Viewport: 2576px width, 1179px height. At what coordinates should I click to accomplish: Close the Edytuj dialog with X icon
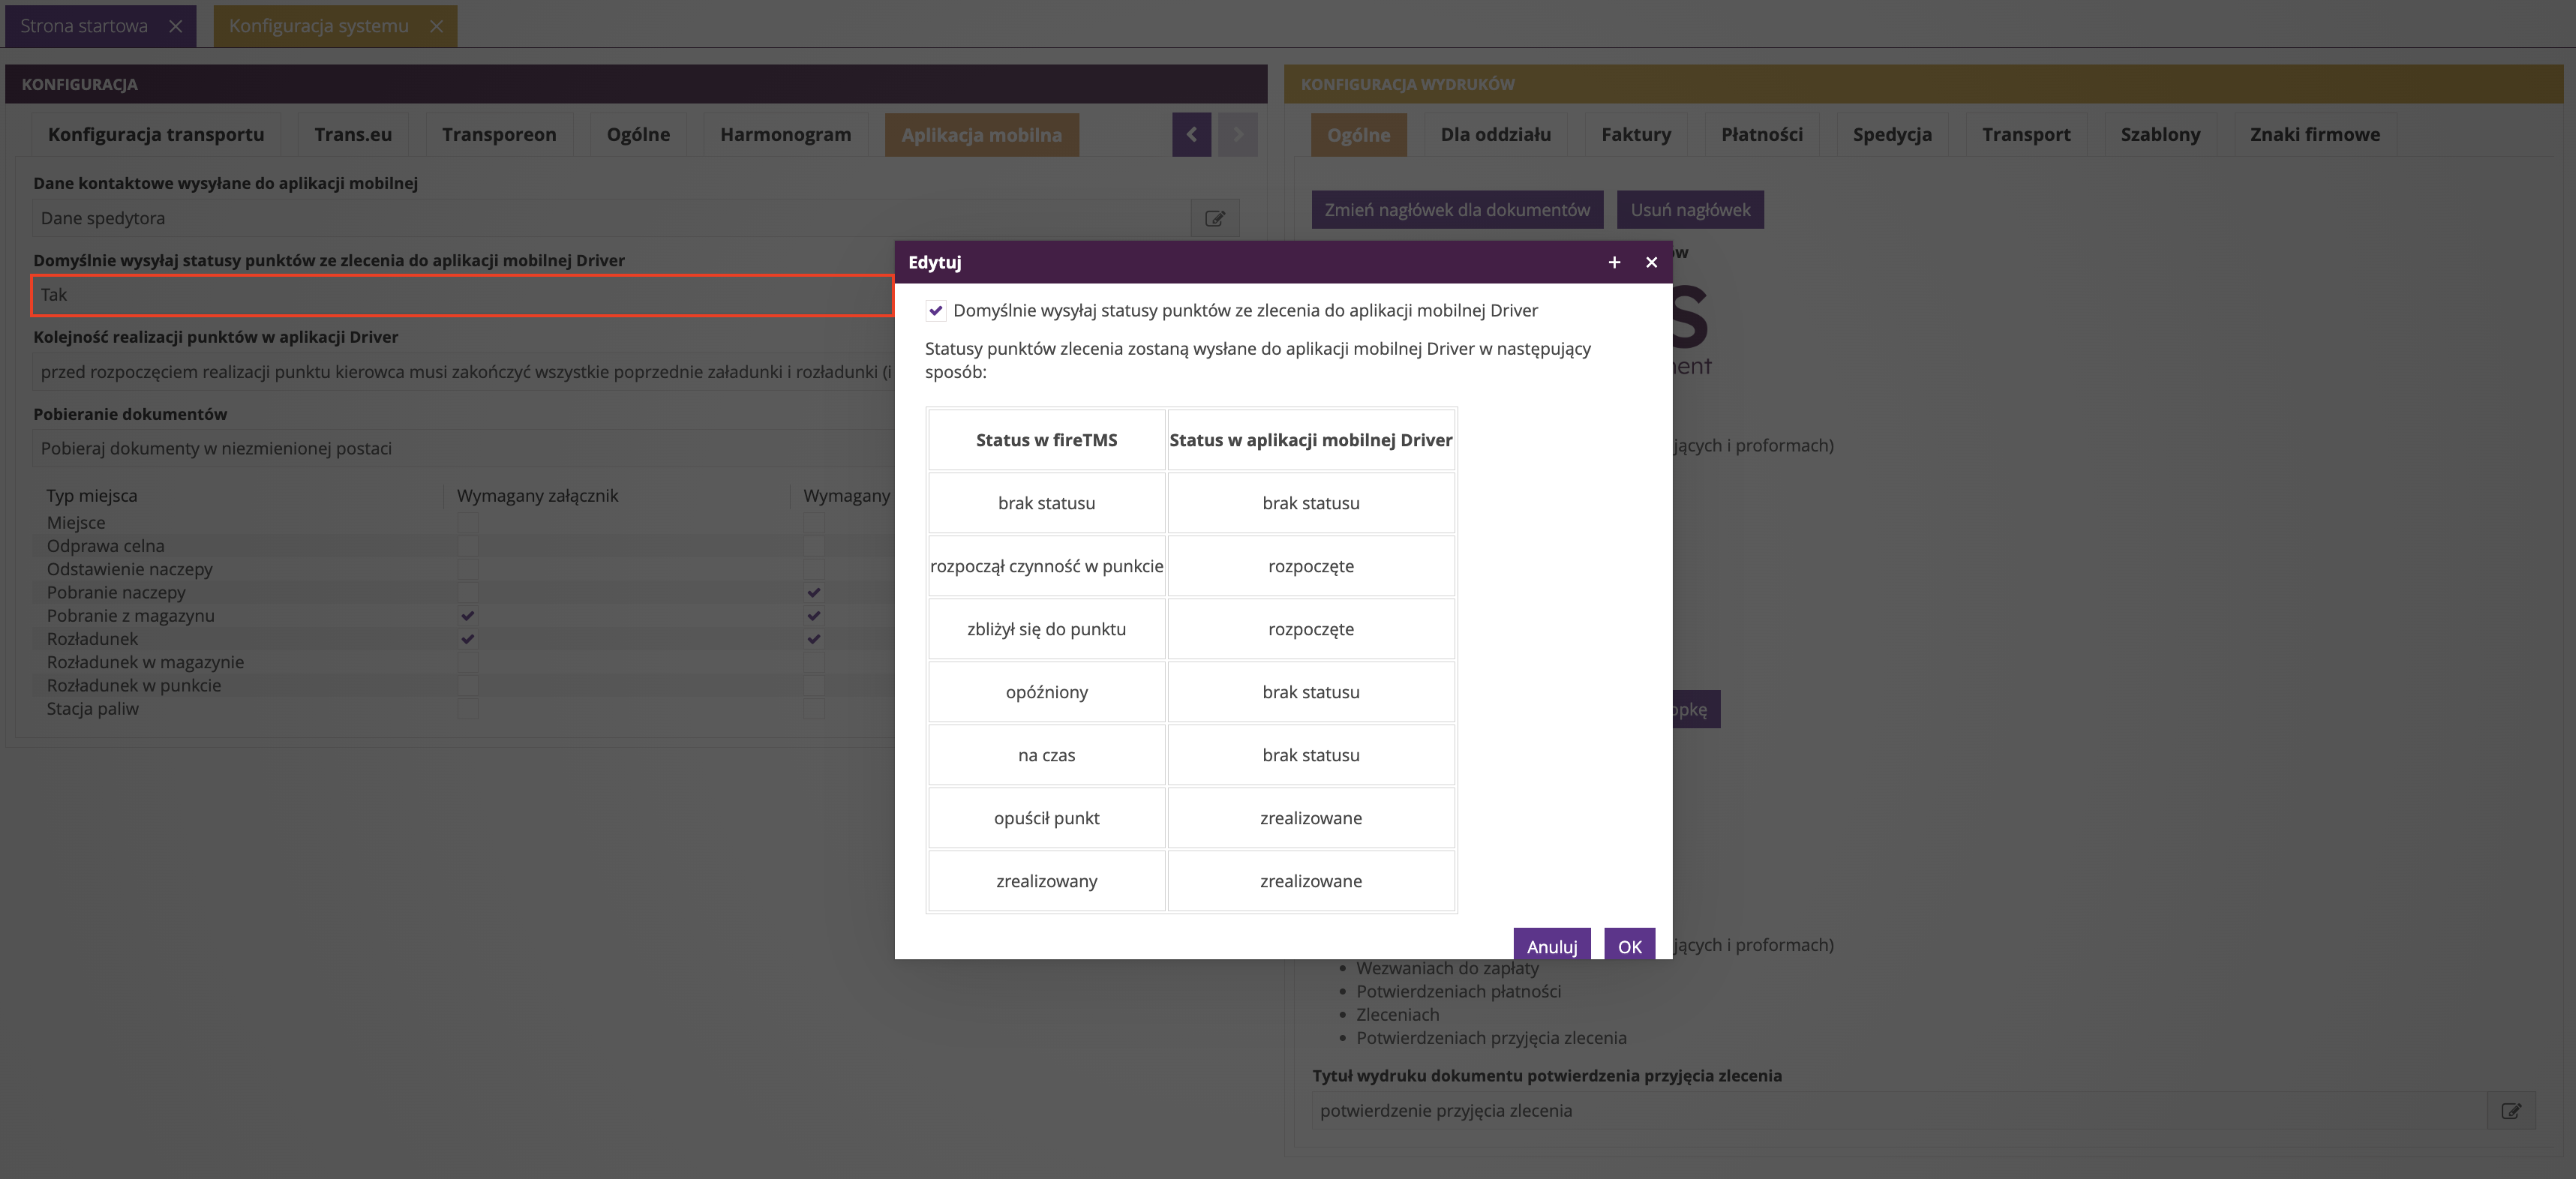coord(1651,262)
